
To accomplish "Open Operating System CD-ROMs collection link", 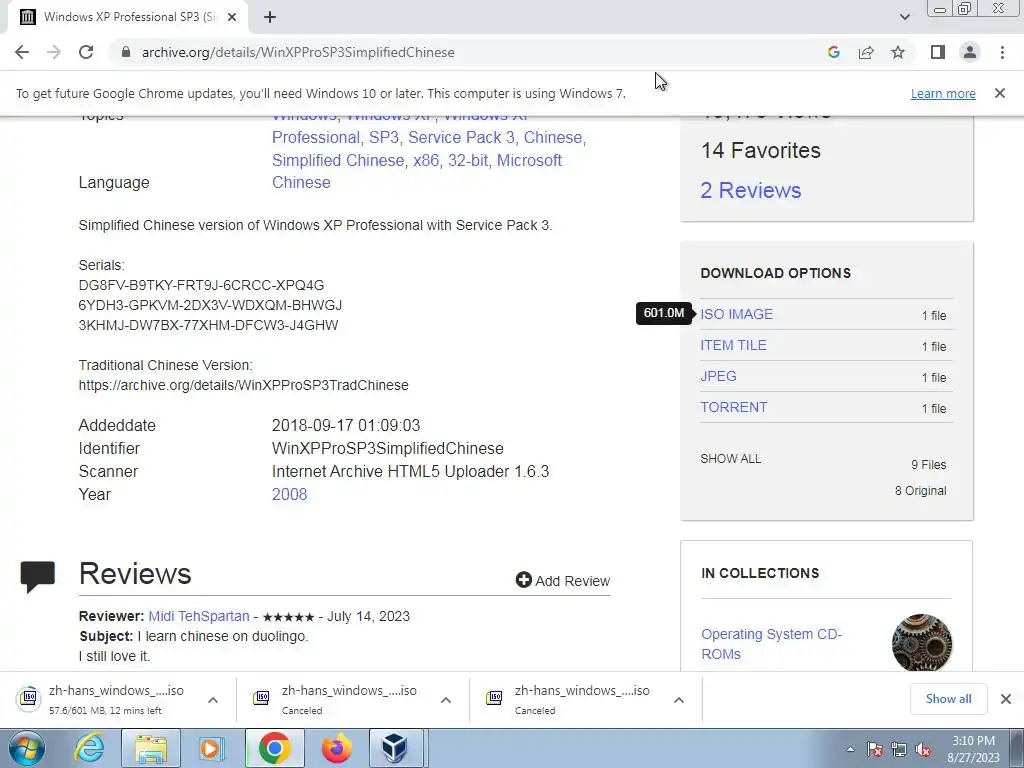I will click(771, 644).
